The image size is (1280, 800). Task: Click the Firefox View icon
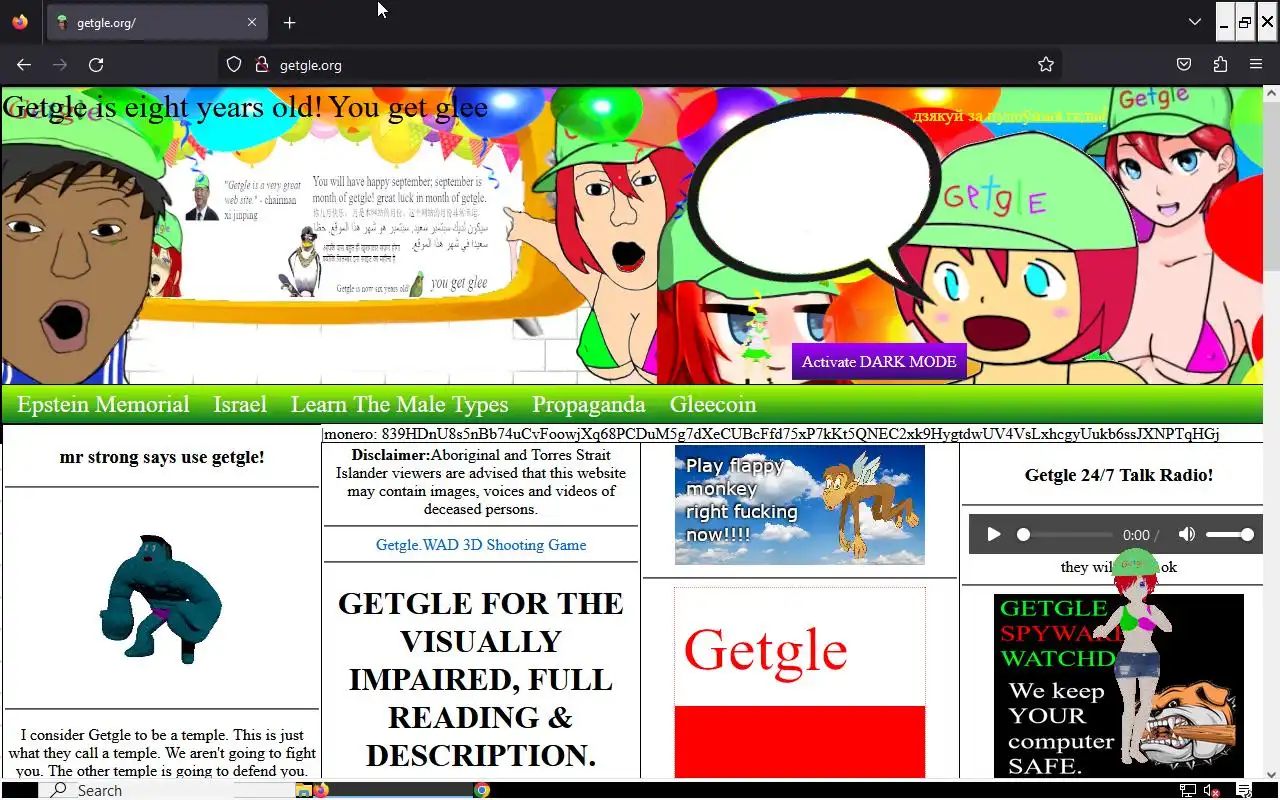click(20, 22)
